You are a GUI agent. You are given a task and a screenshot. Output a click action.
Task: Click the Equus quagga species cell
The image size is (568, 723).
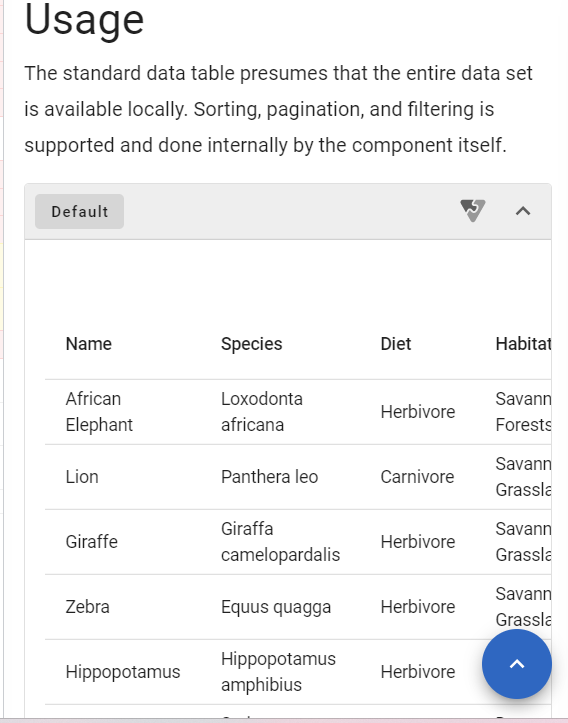coord(276,607)
